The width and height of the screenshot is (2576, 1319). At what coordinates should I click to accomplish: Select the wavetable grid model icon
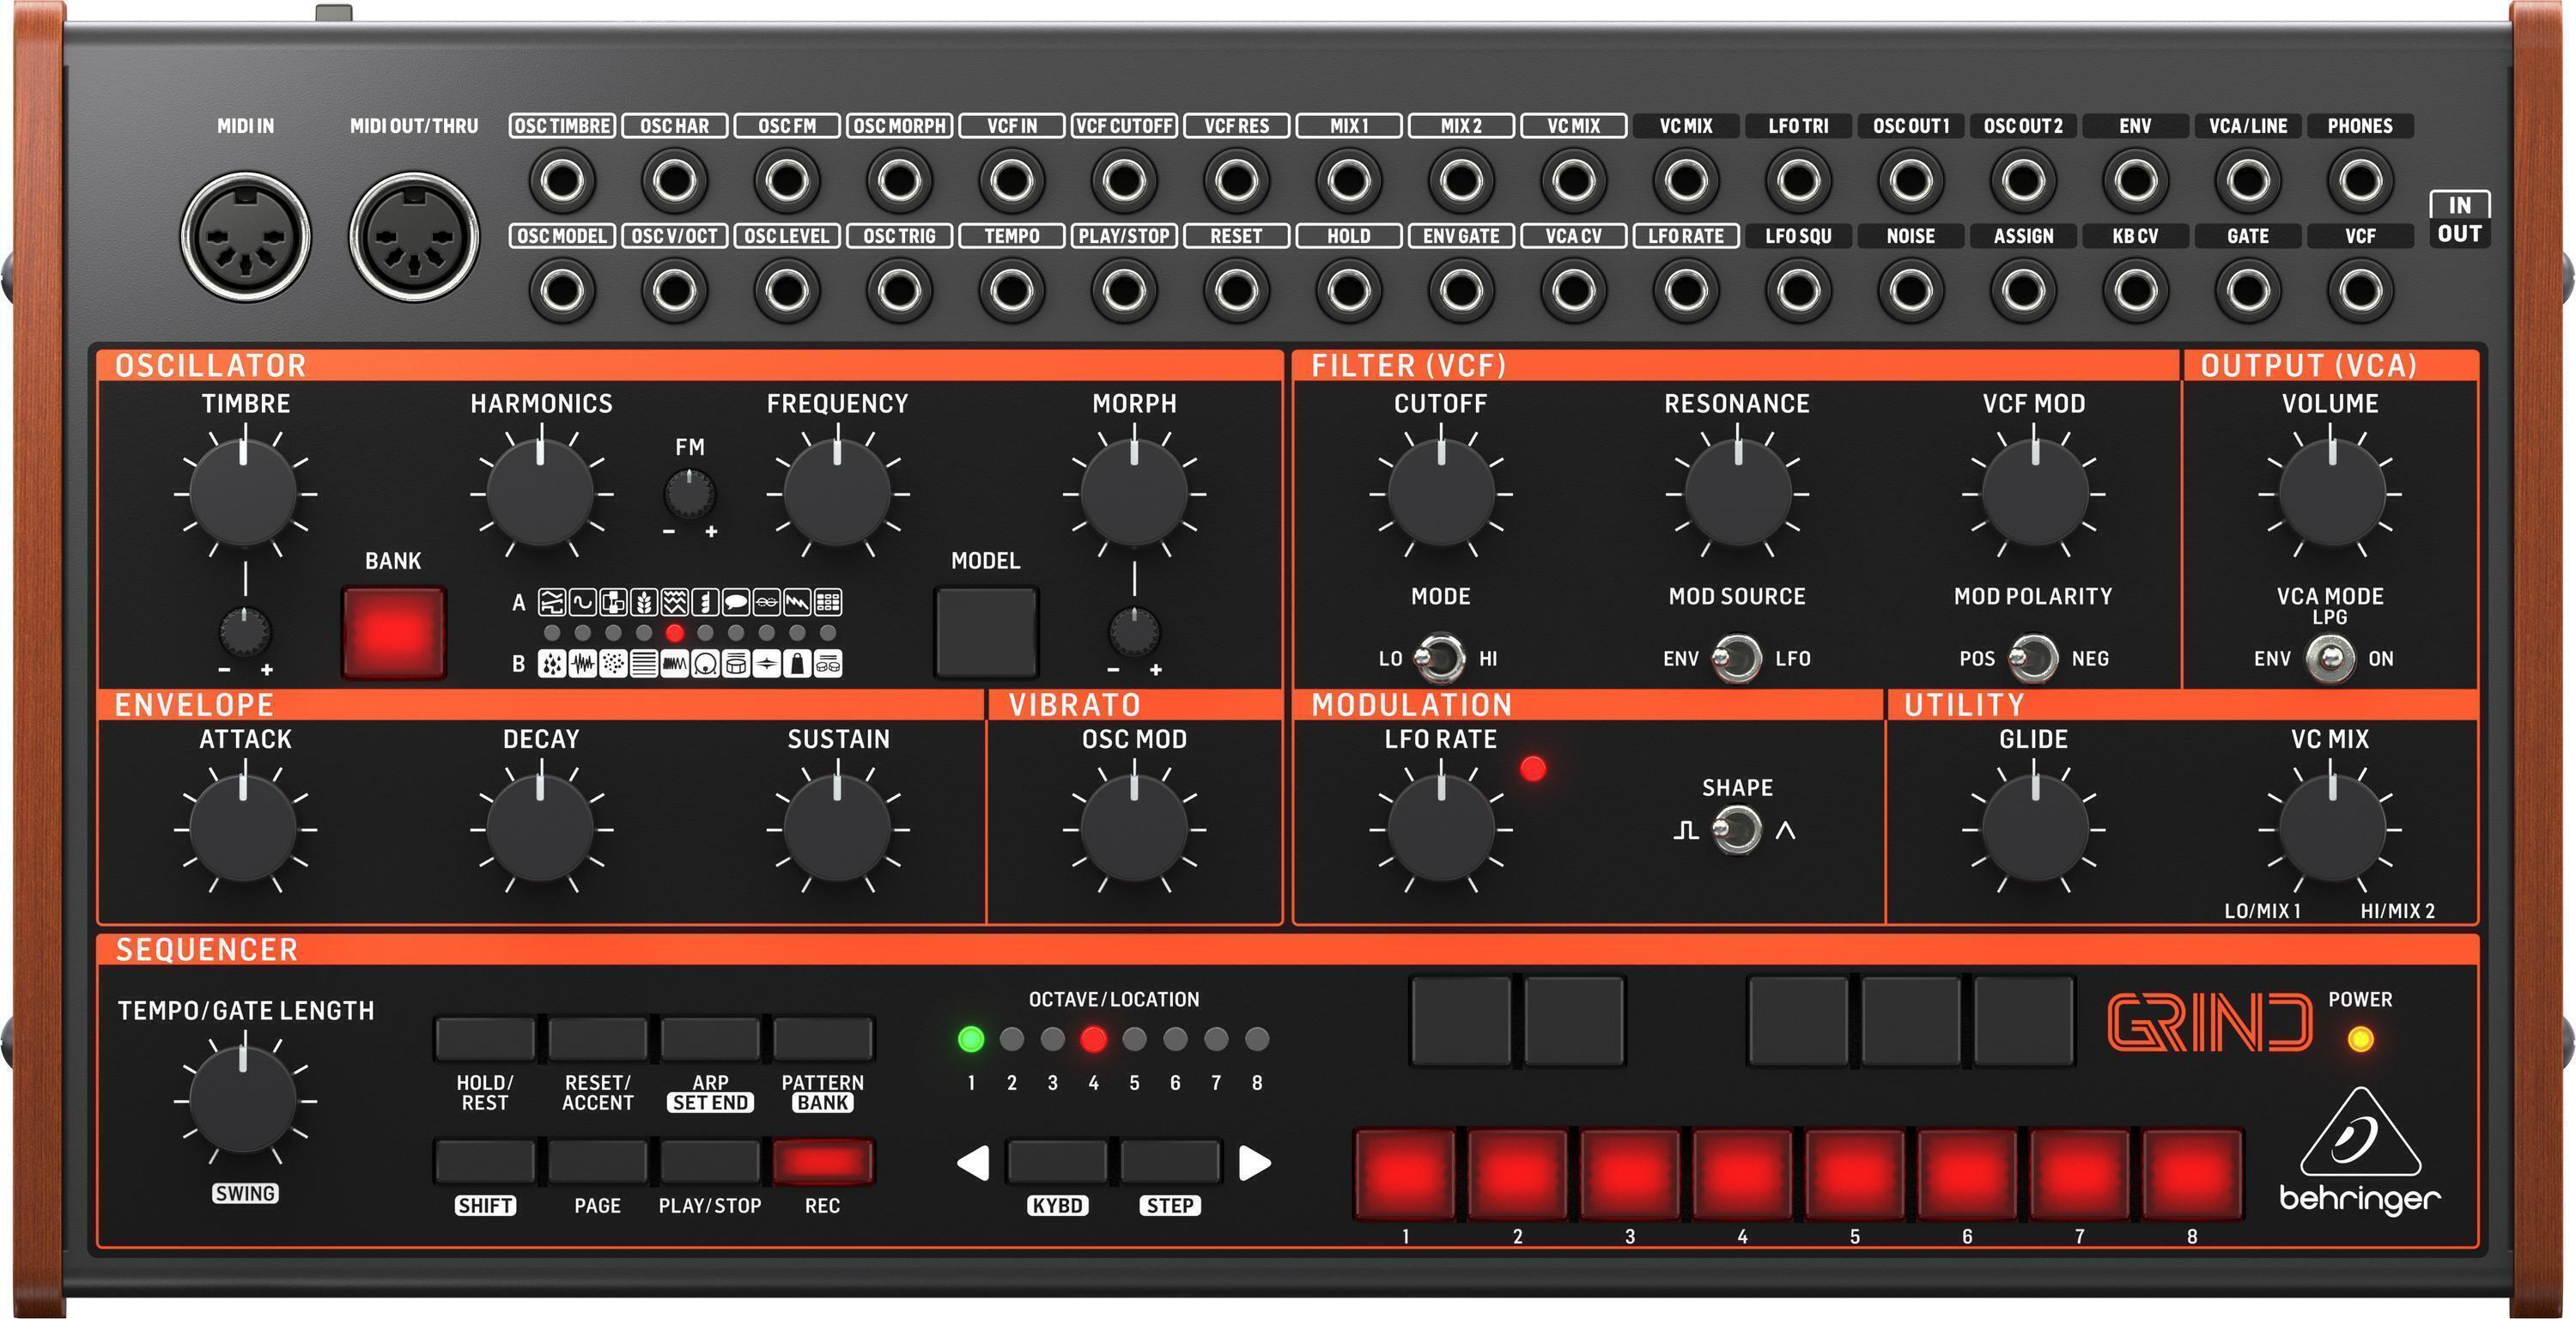point(830,603)
